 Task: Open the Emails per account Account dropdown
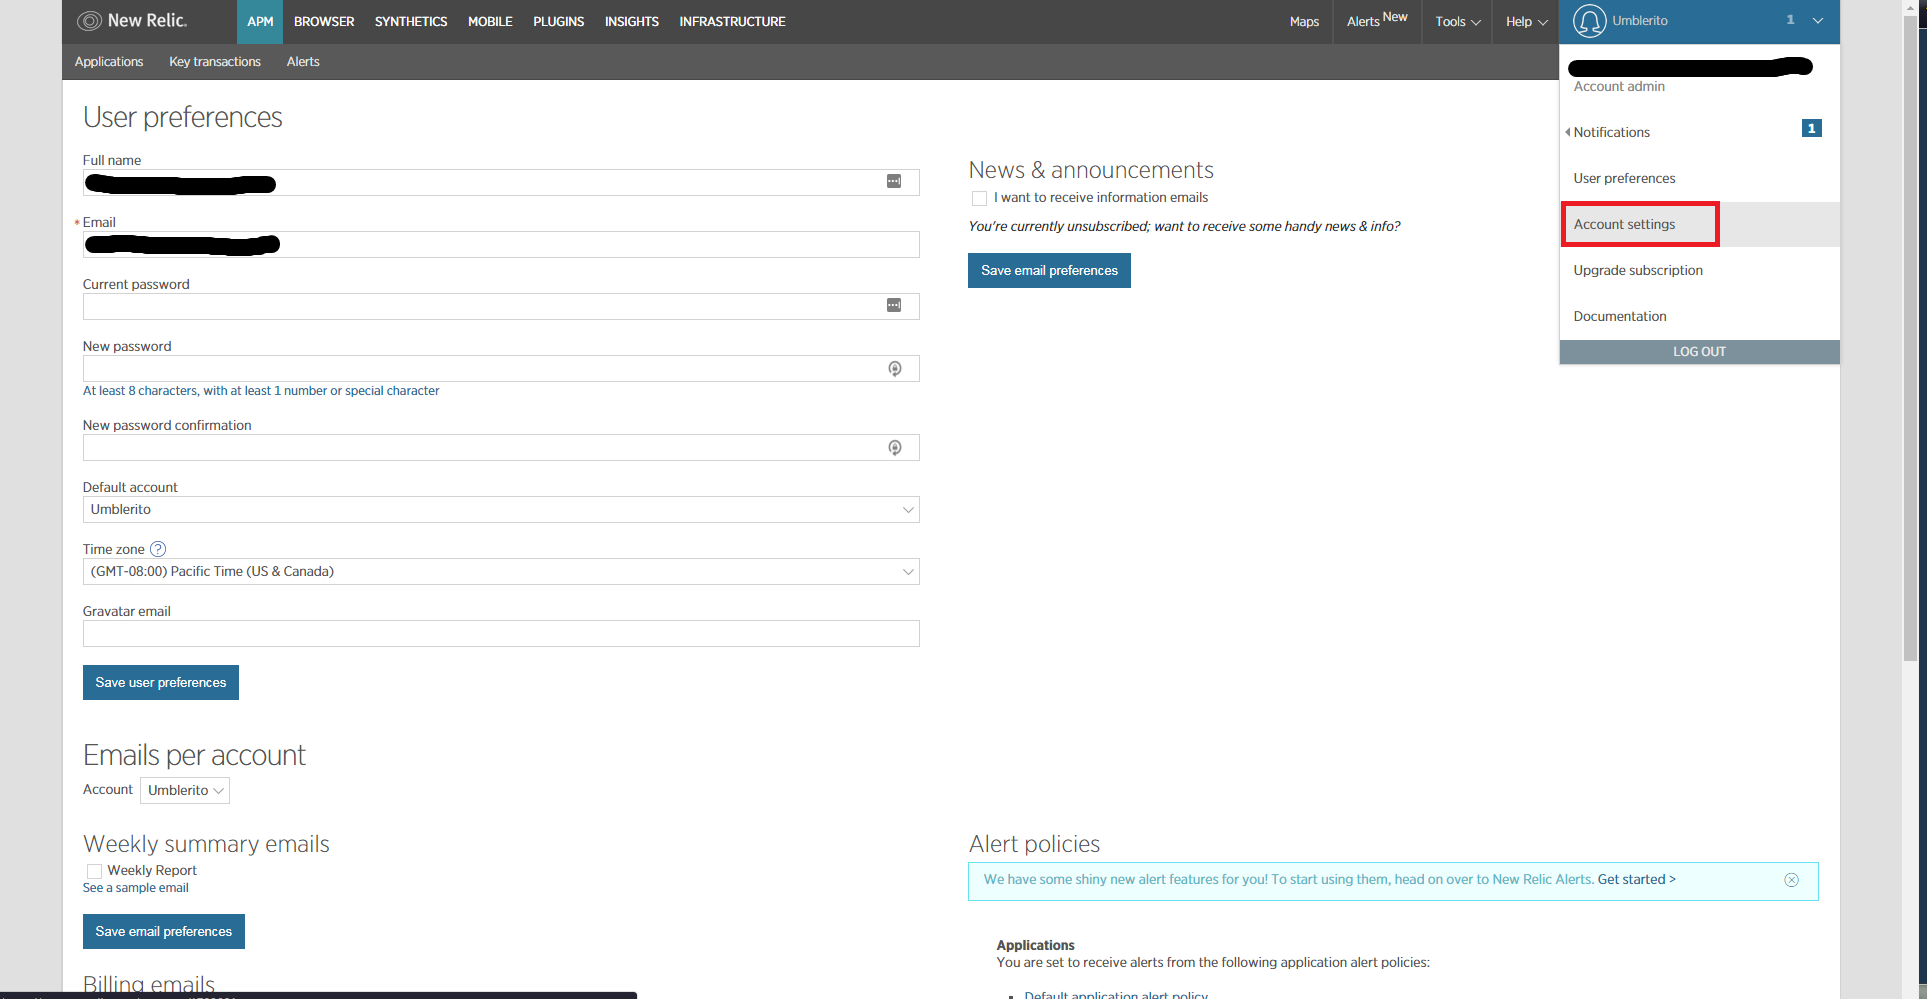pos(185,791)
